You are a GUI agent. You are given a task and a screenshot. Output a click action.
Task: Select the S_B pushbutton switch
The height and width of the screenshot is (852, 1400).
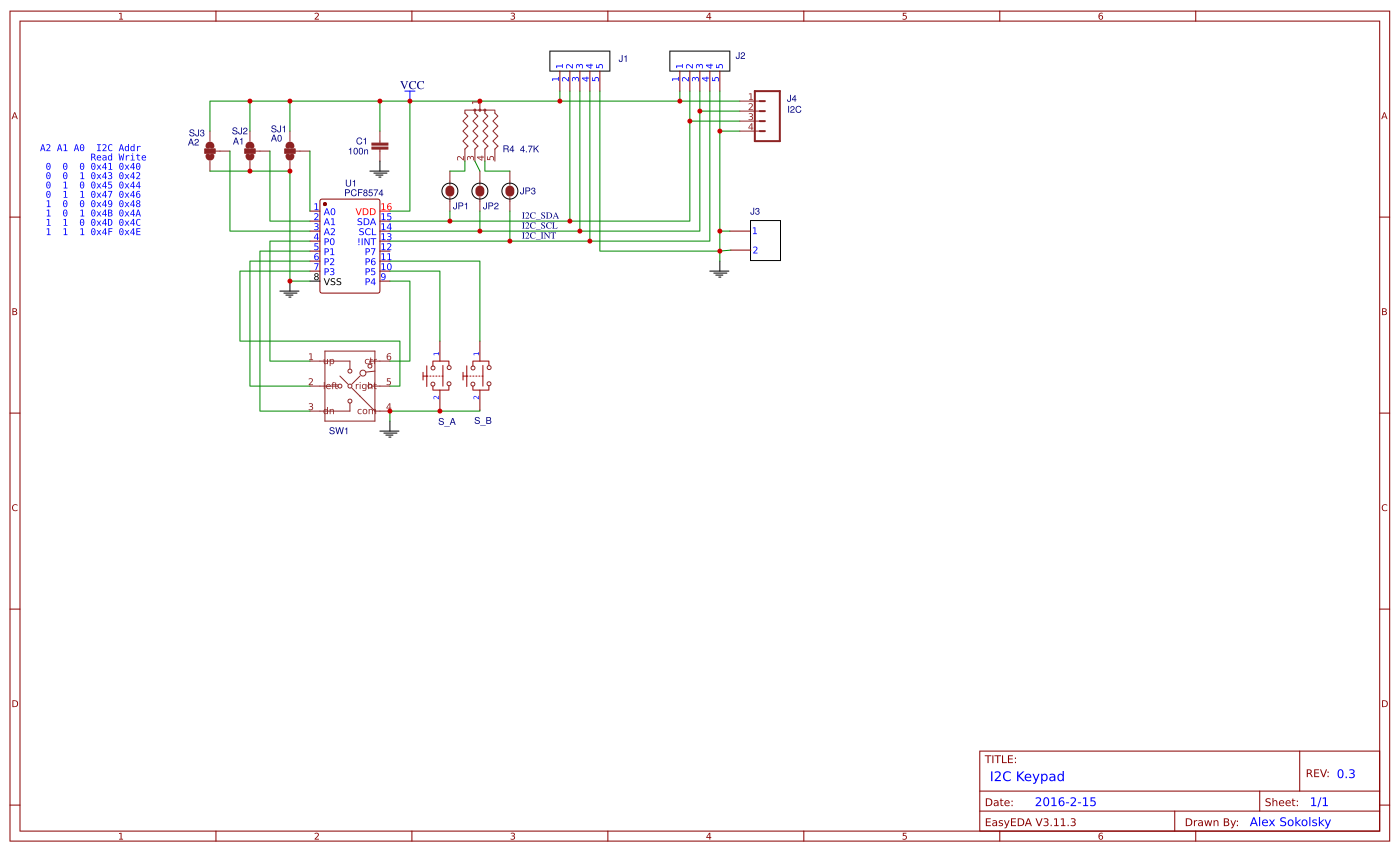[x=480, y=375]
